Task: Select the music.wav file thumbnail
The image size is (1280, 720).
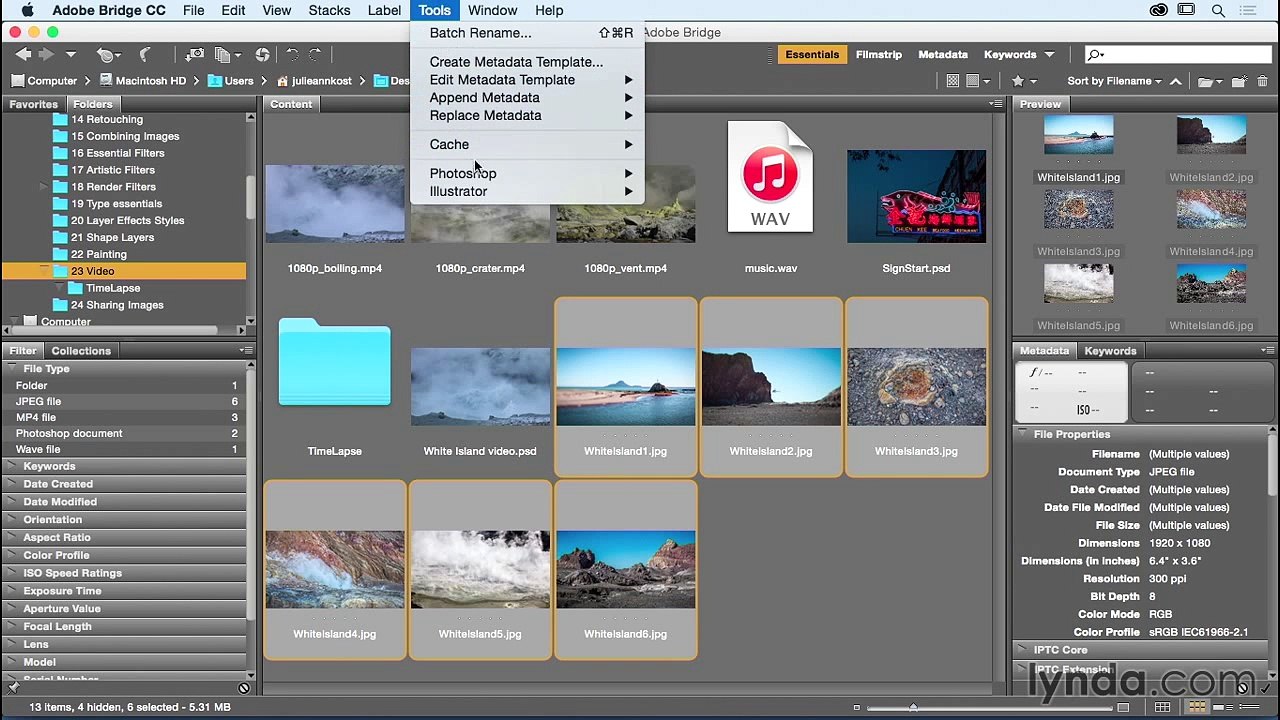Action: point(770,177)
